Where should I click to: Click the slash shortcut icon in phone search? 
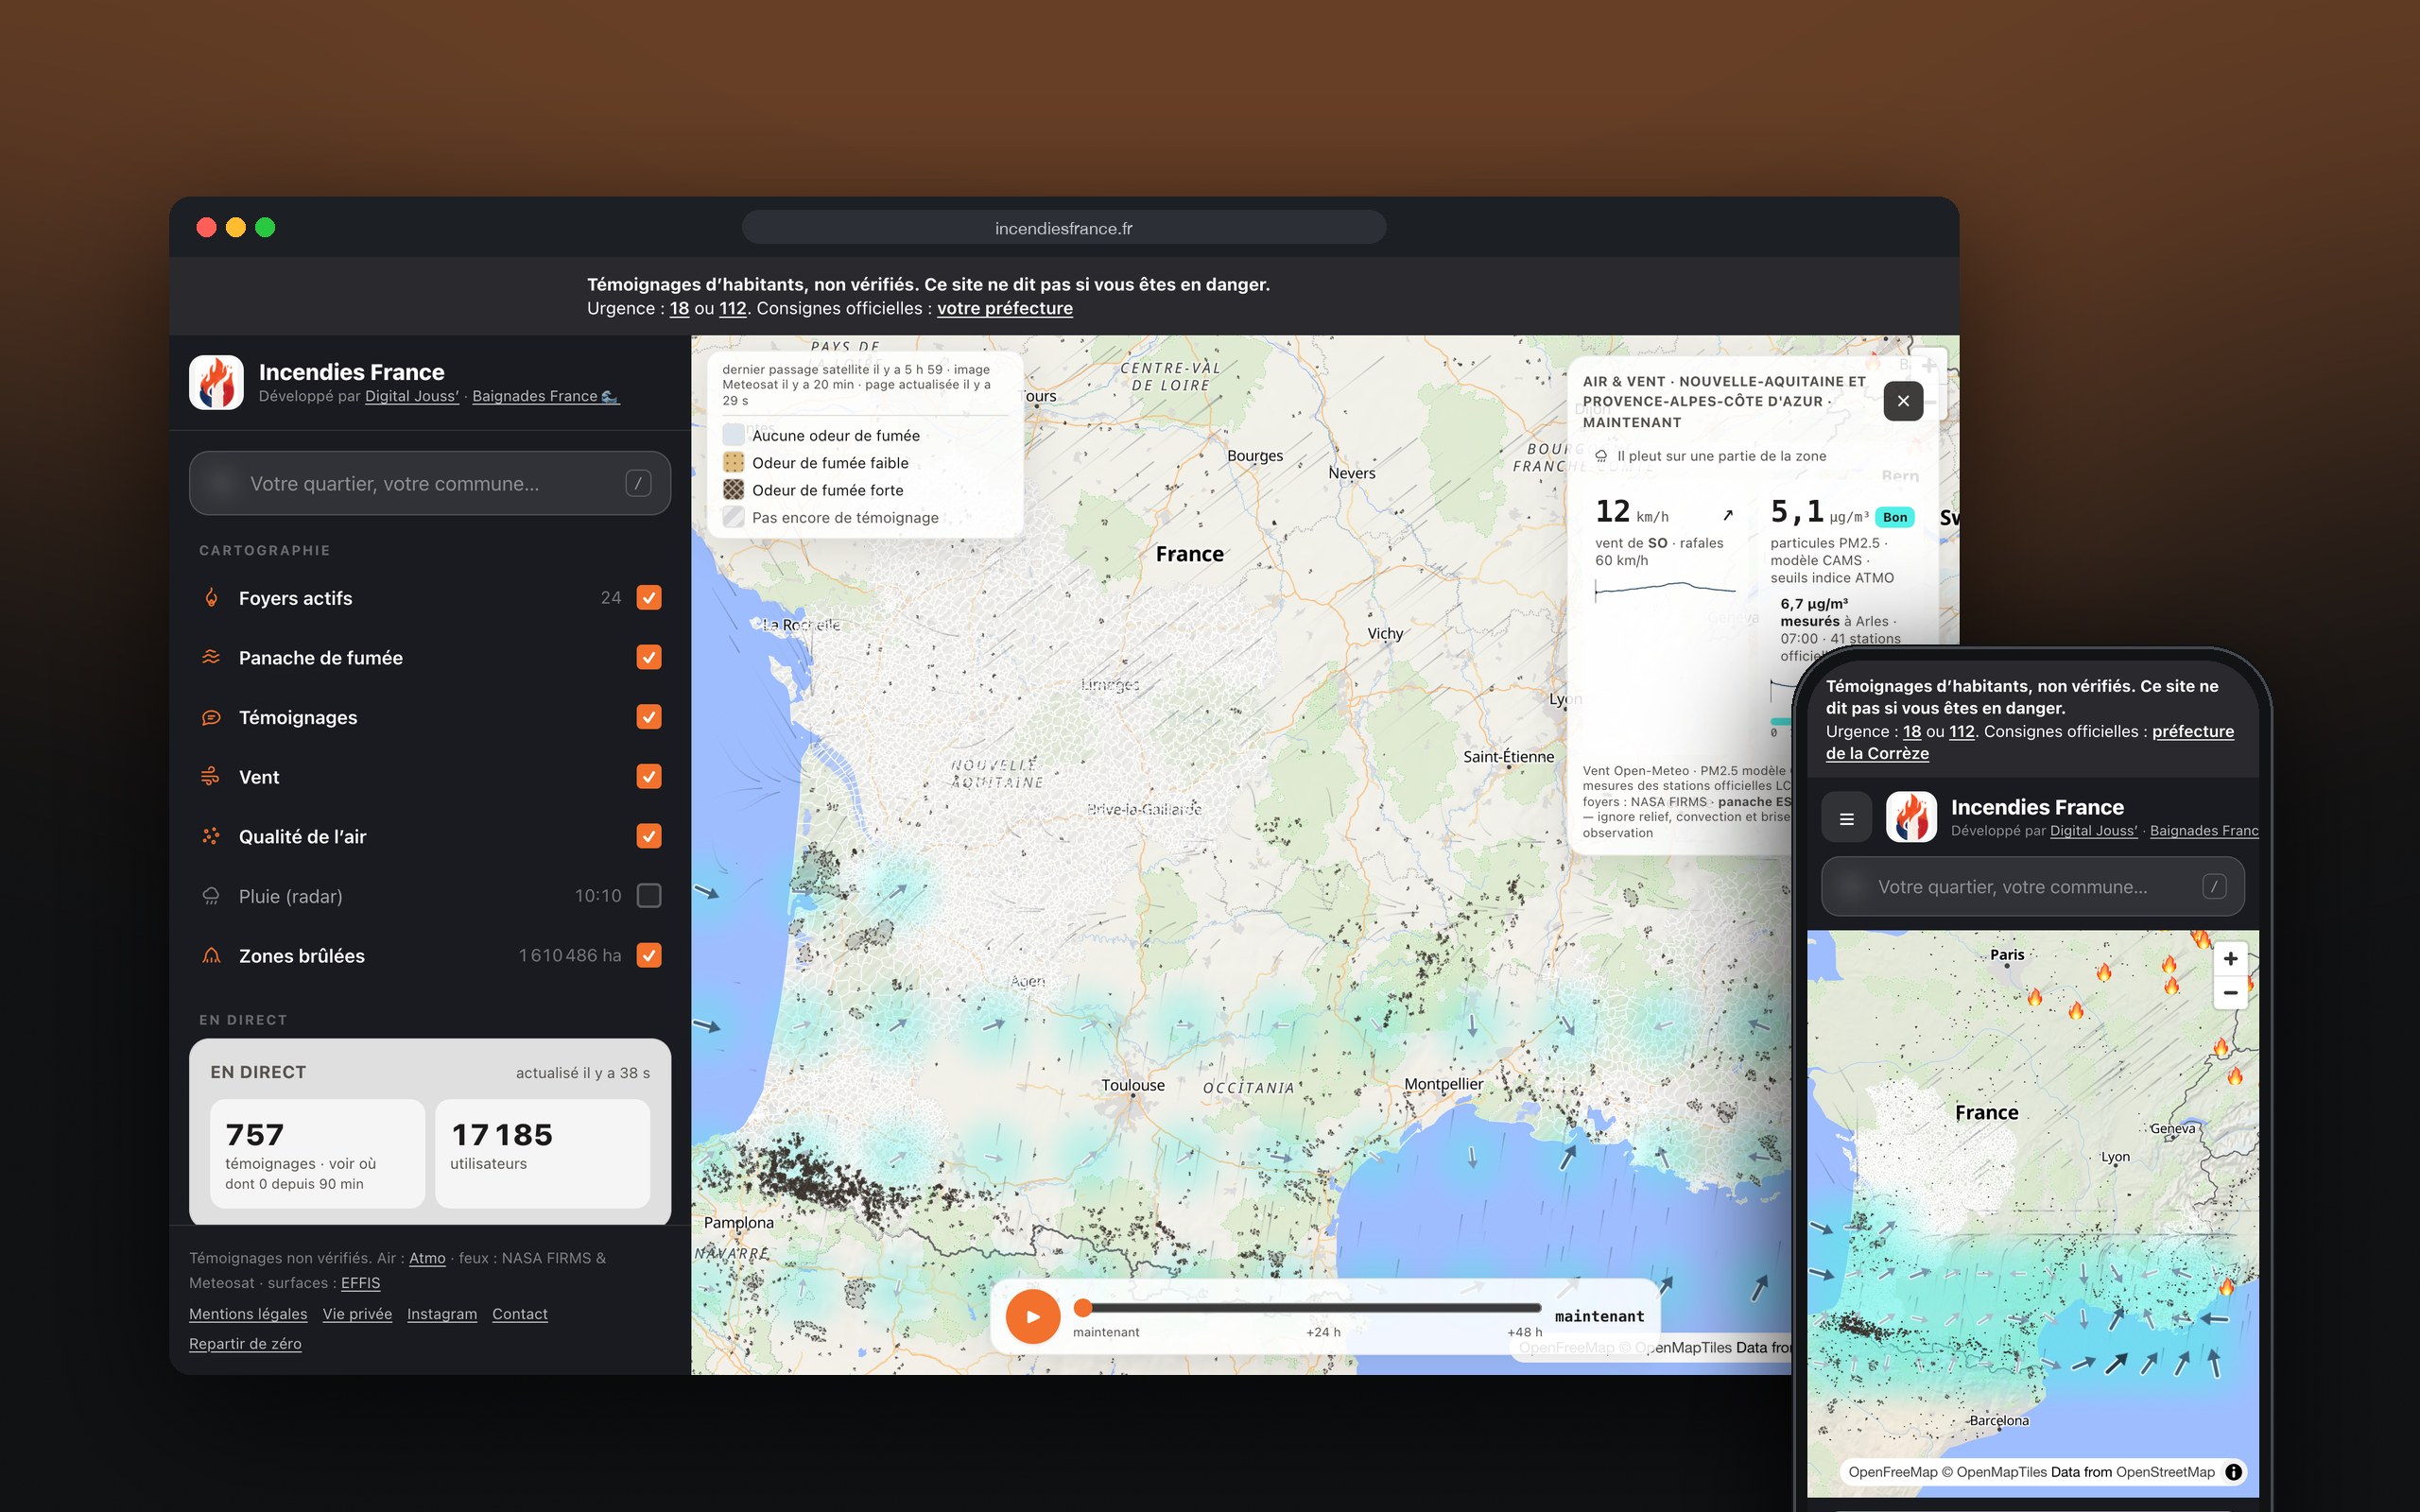click(x=2214, y=887)
